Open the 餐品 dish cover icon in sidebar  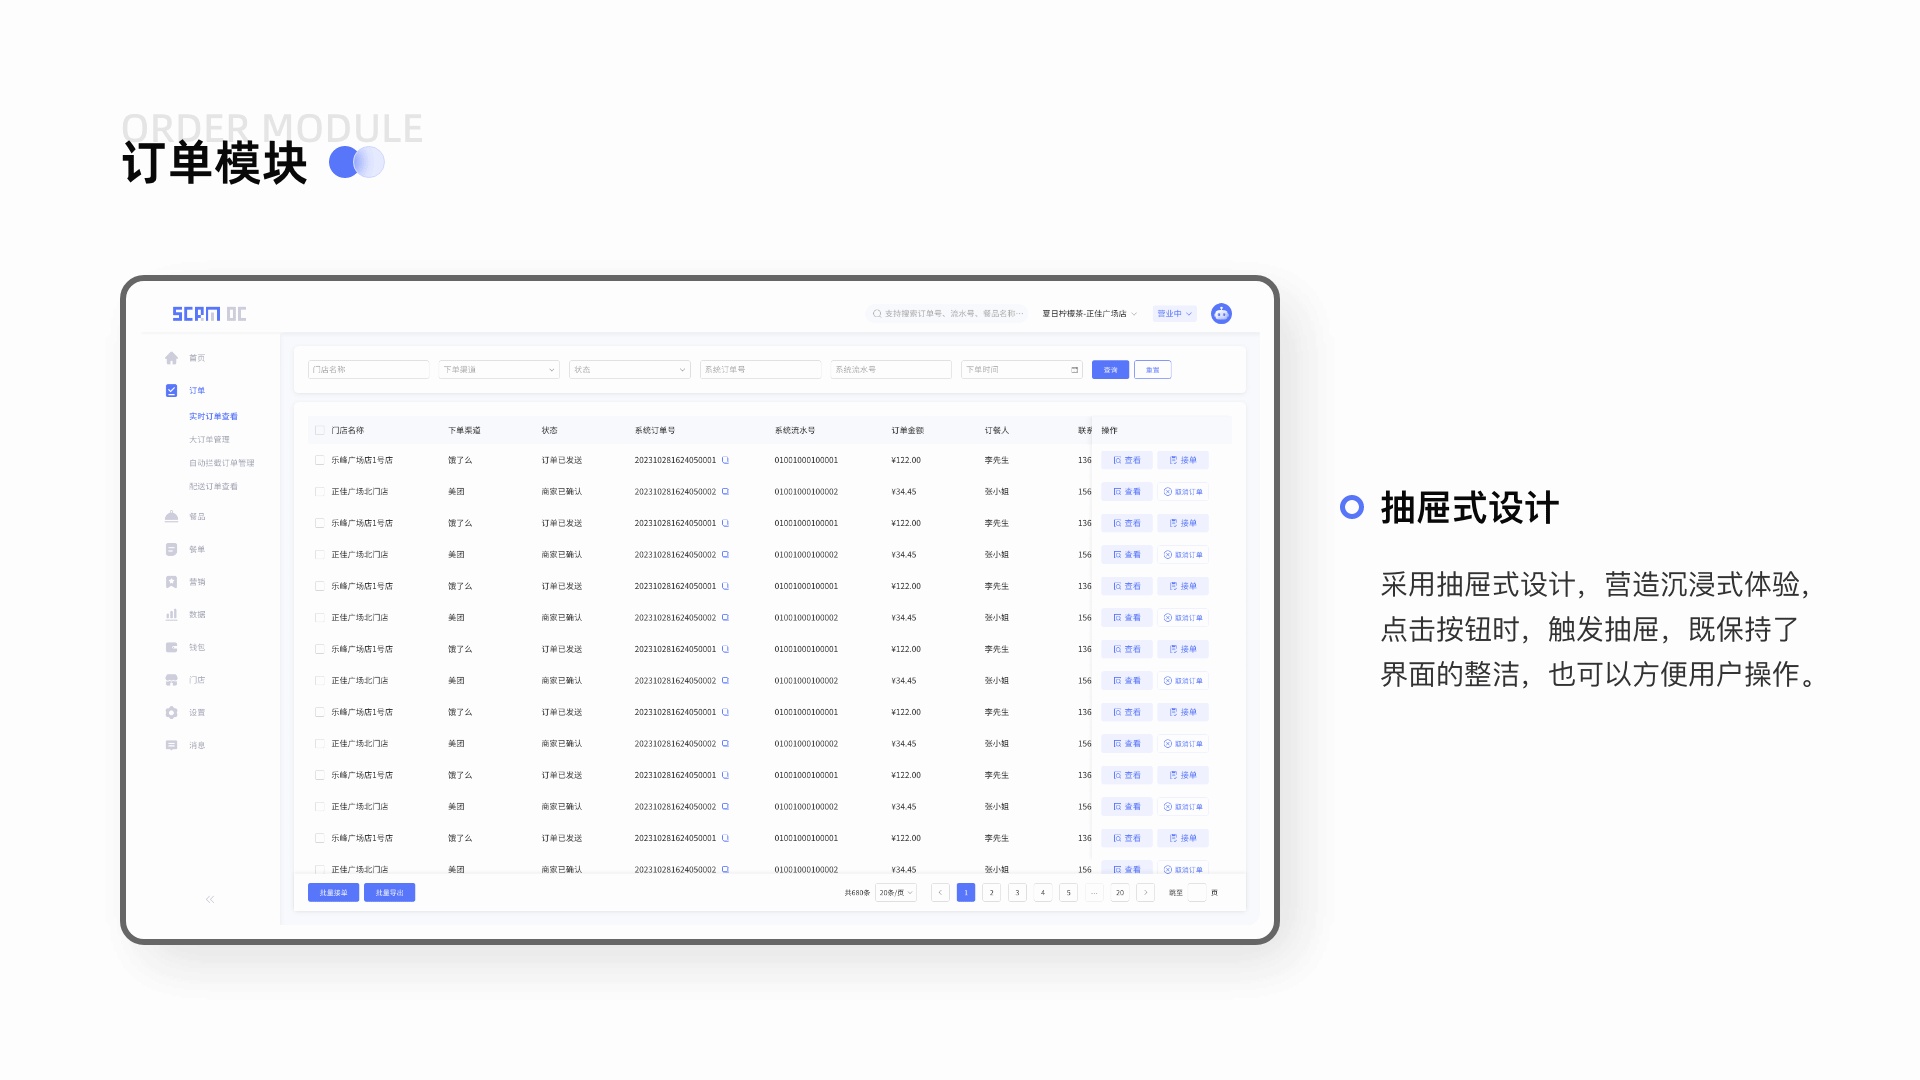click(172, 517)
